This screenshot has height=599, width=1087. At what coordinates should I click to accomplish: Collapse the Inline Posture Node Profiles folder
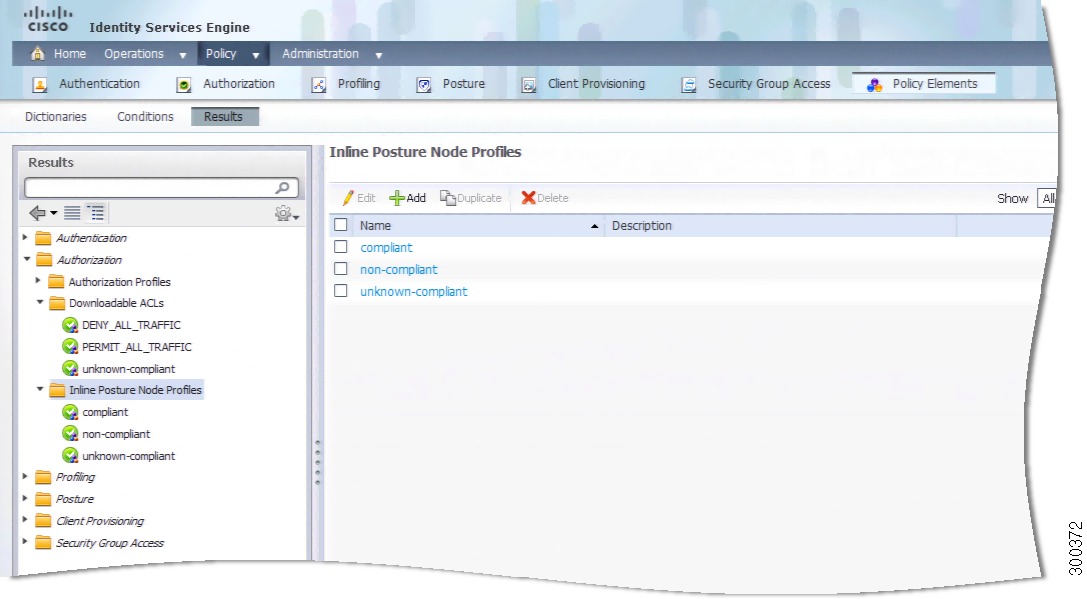click(x=40, y=389)
